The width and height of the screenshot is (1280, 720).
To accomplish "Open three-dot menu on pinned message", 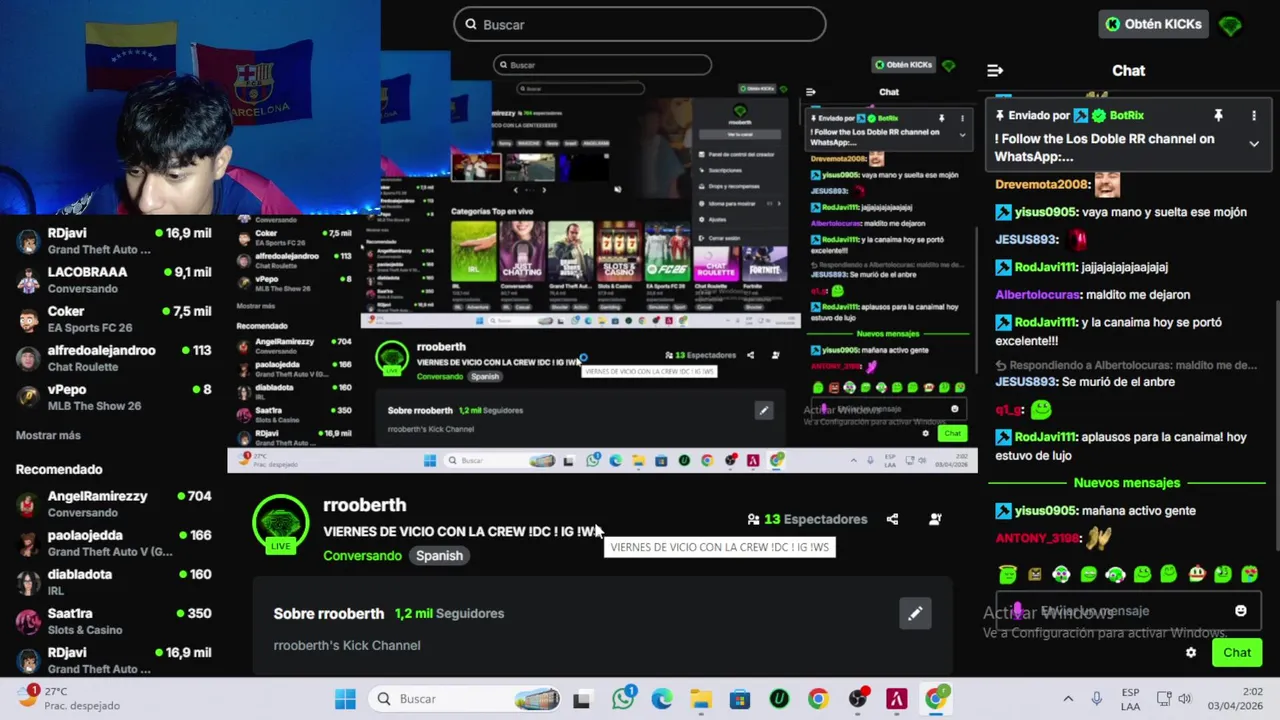I will click(1254, 116).
